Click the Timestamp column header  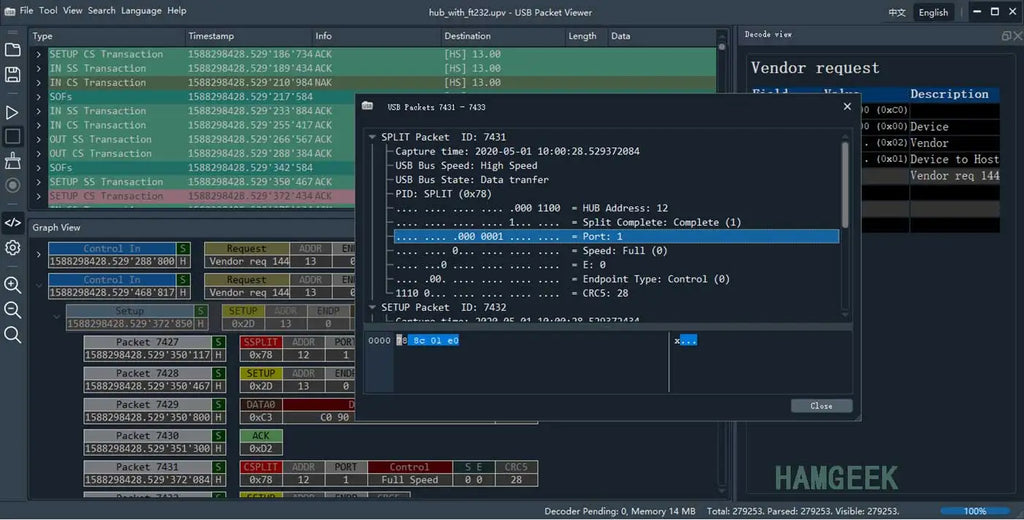coord(209,36)
